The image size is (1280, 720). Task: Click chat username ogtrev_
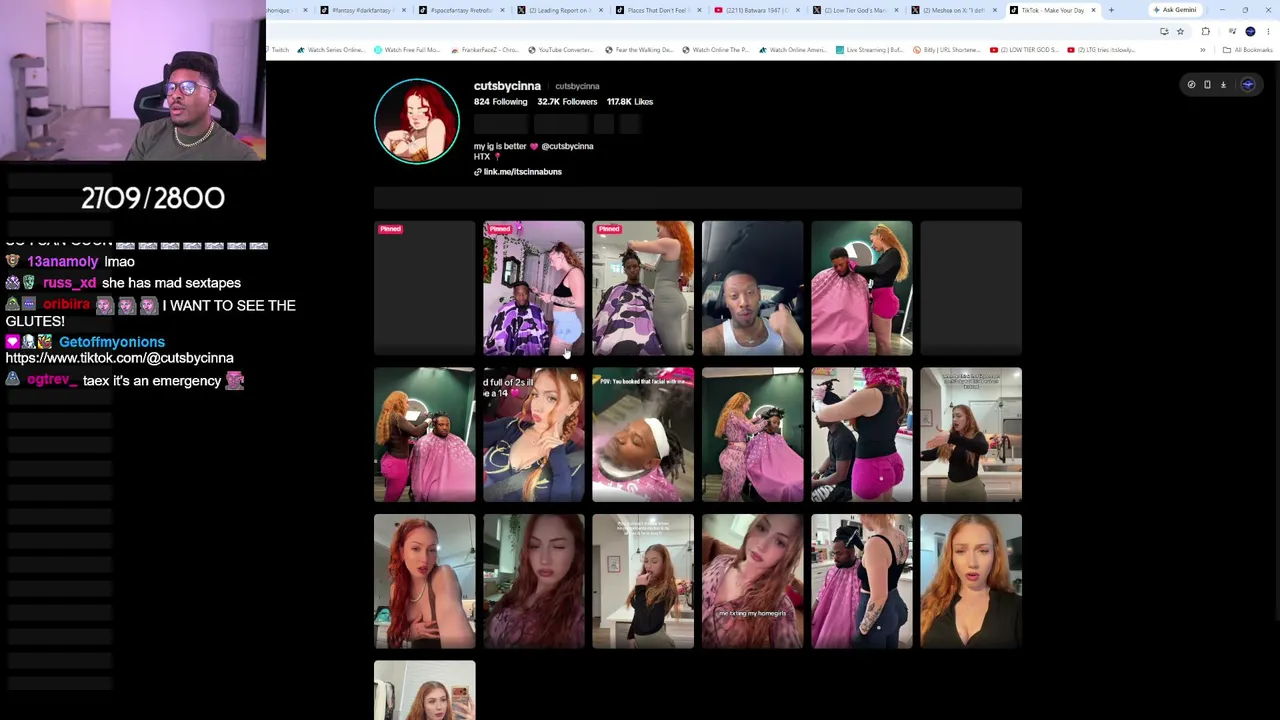click(x=52, y=381)
